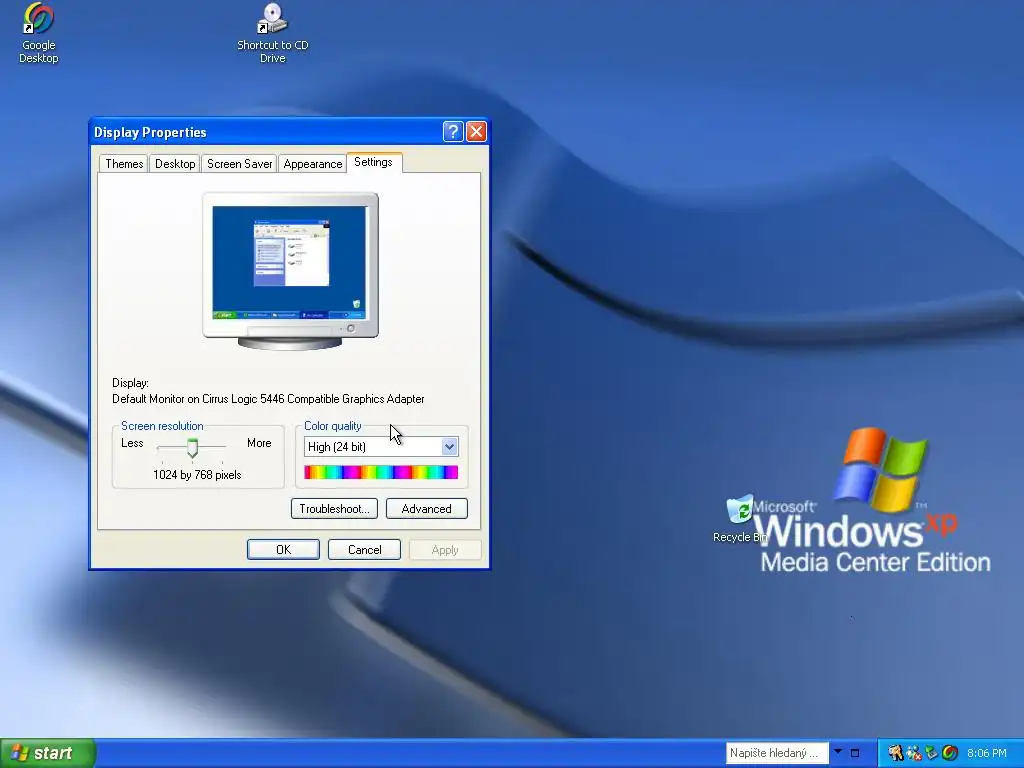Open the desktop search options arrow

point(838,752)
